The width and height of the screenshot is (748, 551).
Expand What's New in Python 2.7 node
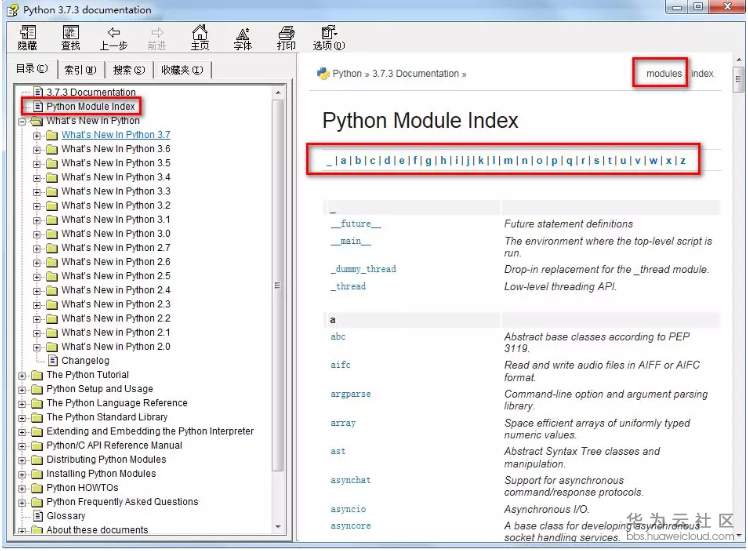[37, 249]
